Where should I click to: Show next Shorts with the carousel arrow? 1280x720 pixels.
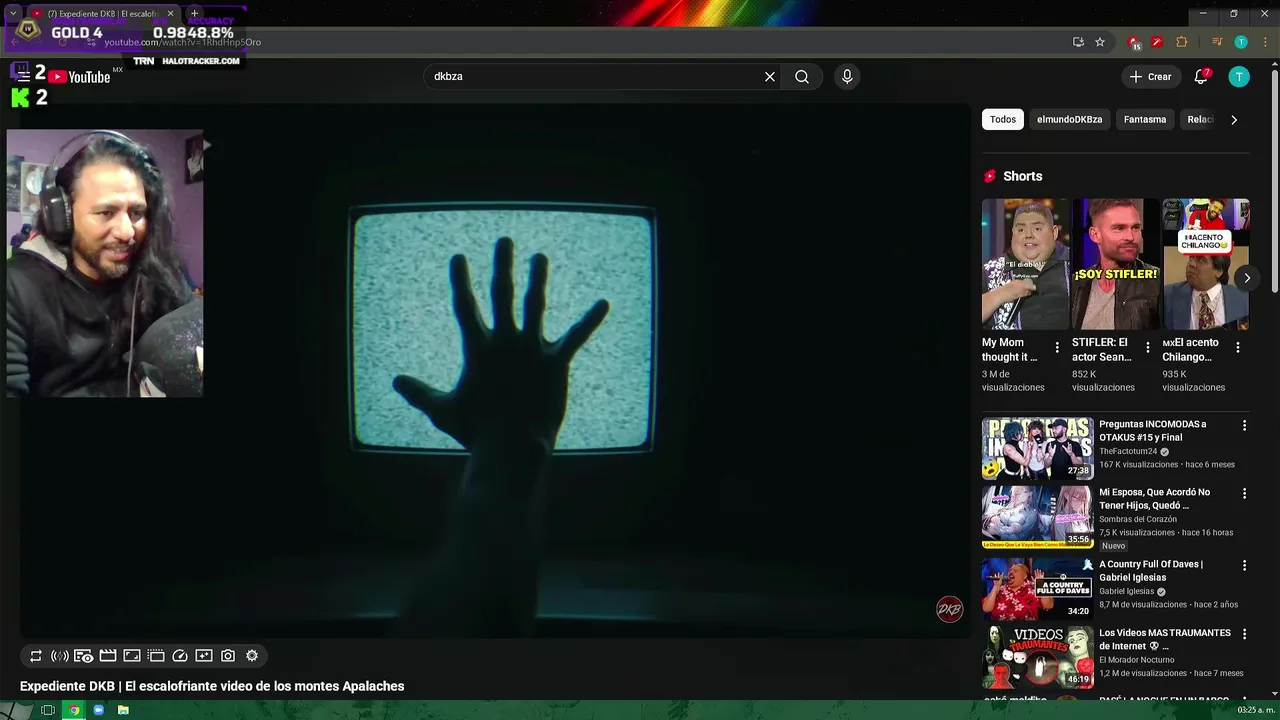[x=1247, y=278]
